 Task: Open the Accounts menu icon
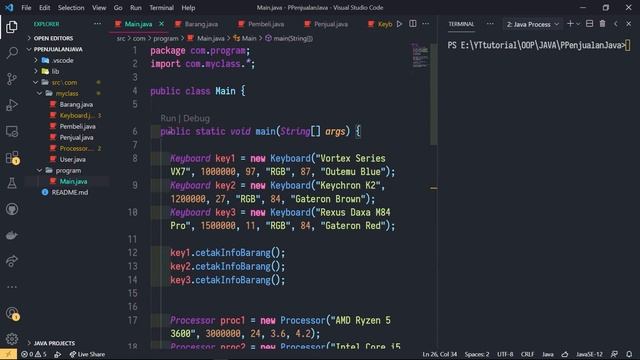tap(12, 313)
